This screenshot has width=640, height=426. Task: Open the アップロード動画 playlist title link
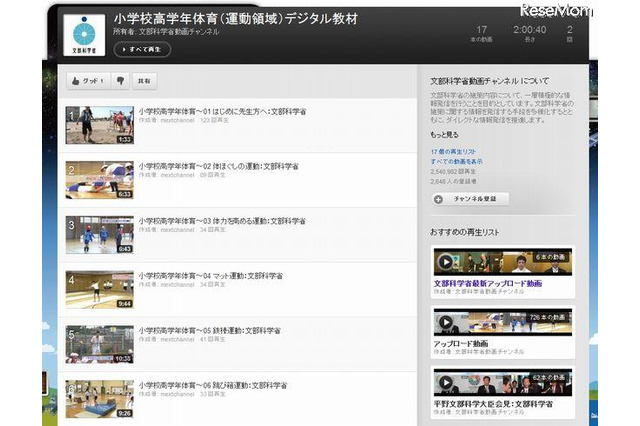tap(461, 344)
